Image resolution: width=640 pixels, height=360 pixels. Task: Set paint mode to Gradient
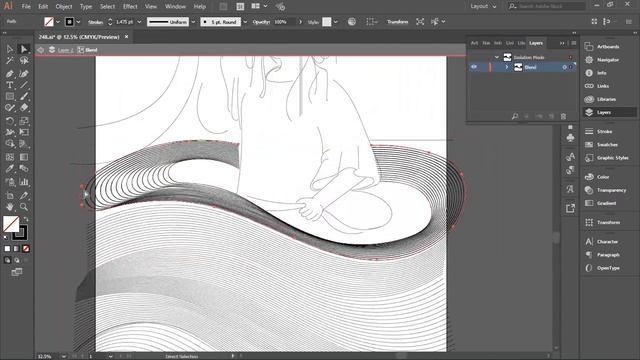tap(16, 249)
